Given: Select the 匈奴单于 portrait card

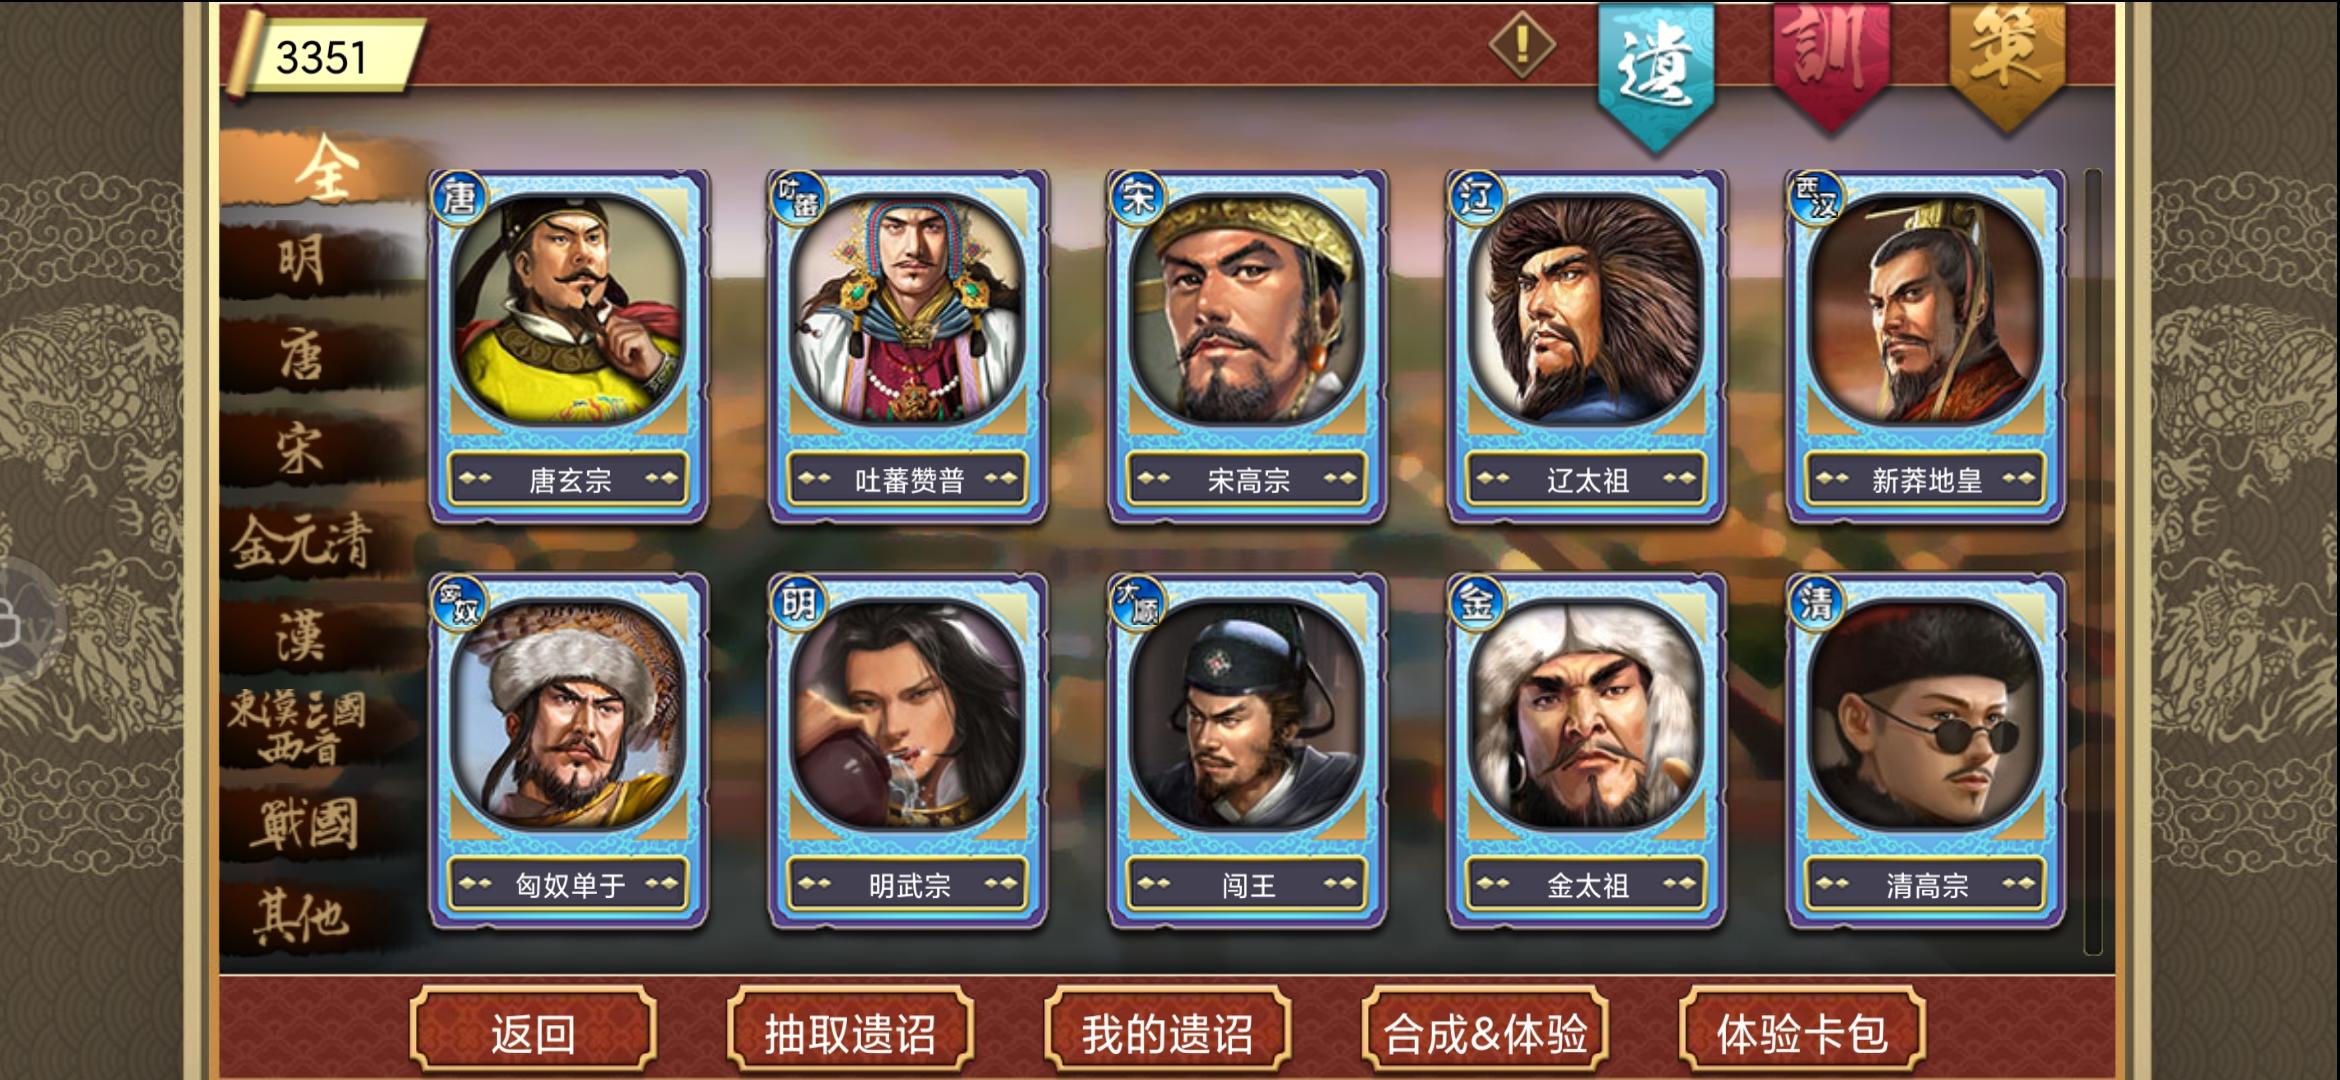Looking at the screenshot, I should (569, 751).
